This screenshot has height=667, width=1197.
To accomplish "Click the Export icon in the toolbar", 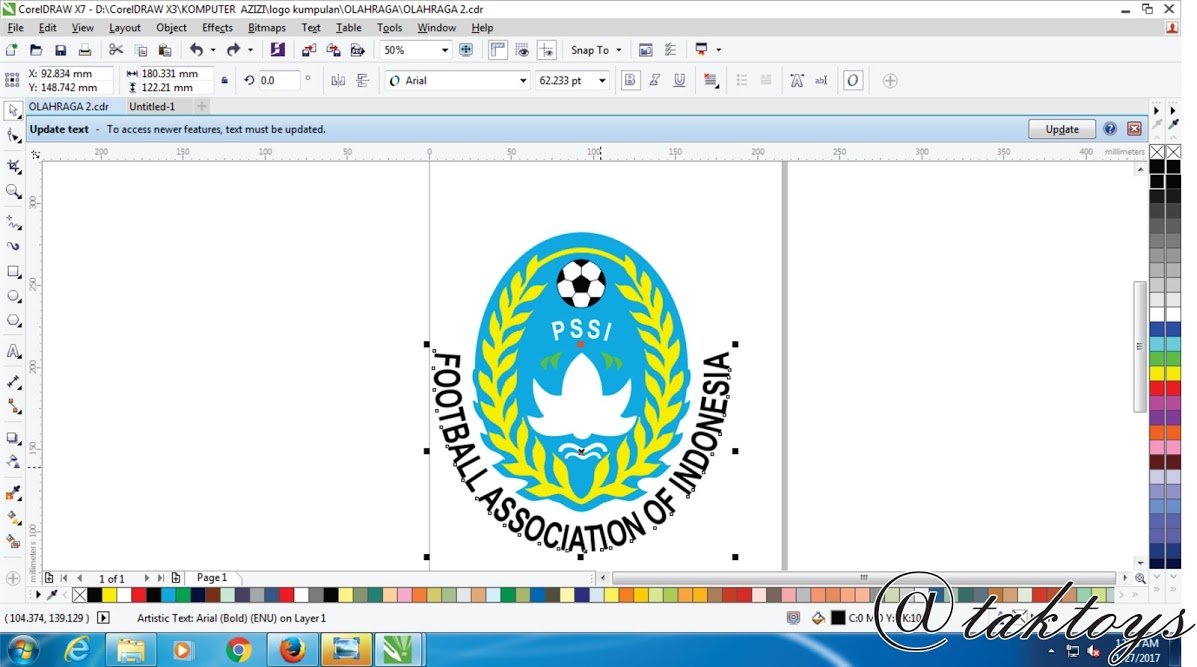I will point(333,50).
